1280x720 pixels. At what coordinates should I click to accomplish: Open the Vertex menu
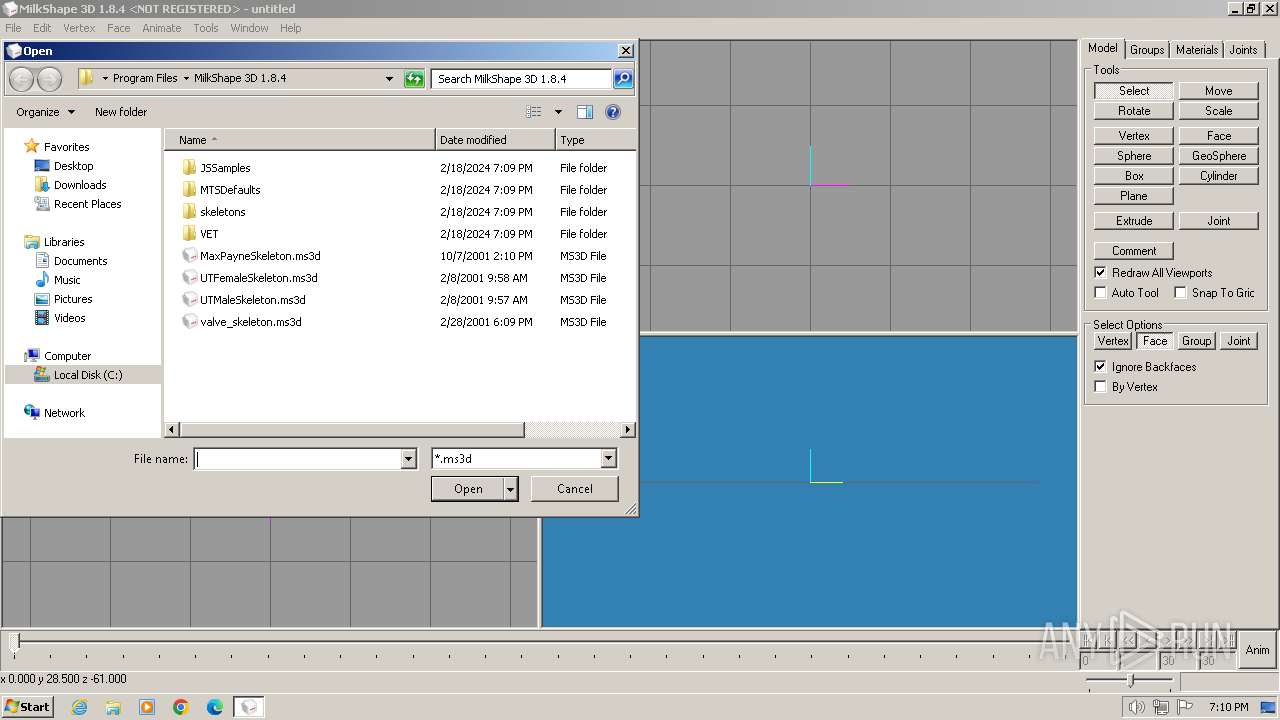[x=79, y=28]
